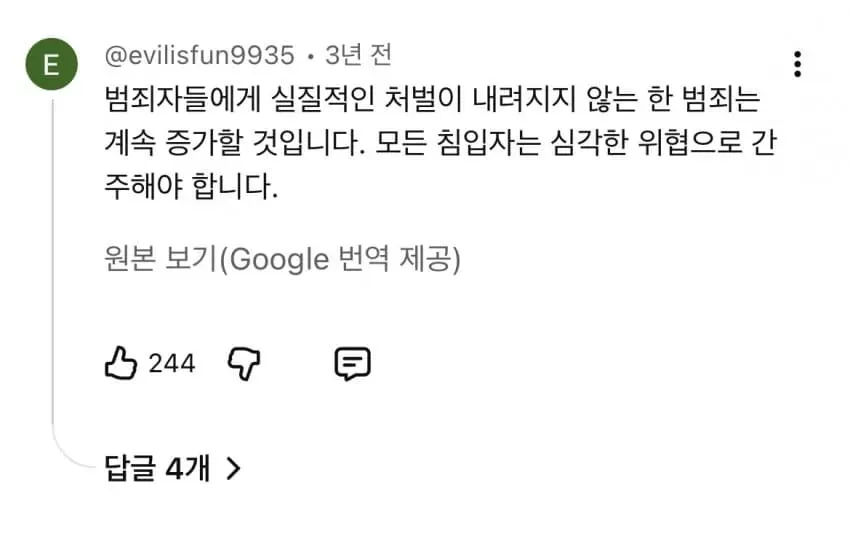Click the final comment line "주해야 합니다."
This screenshot has width=850, height=546.
(191, 187)
